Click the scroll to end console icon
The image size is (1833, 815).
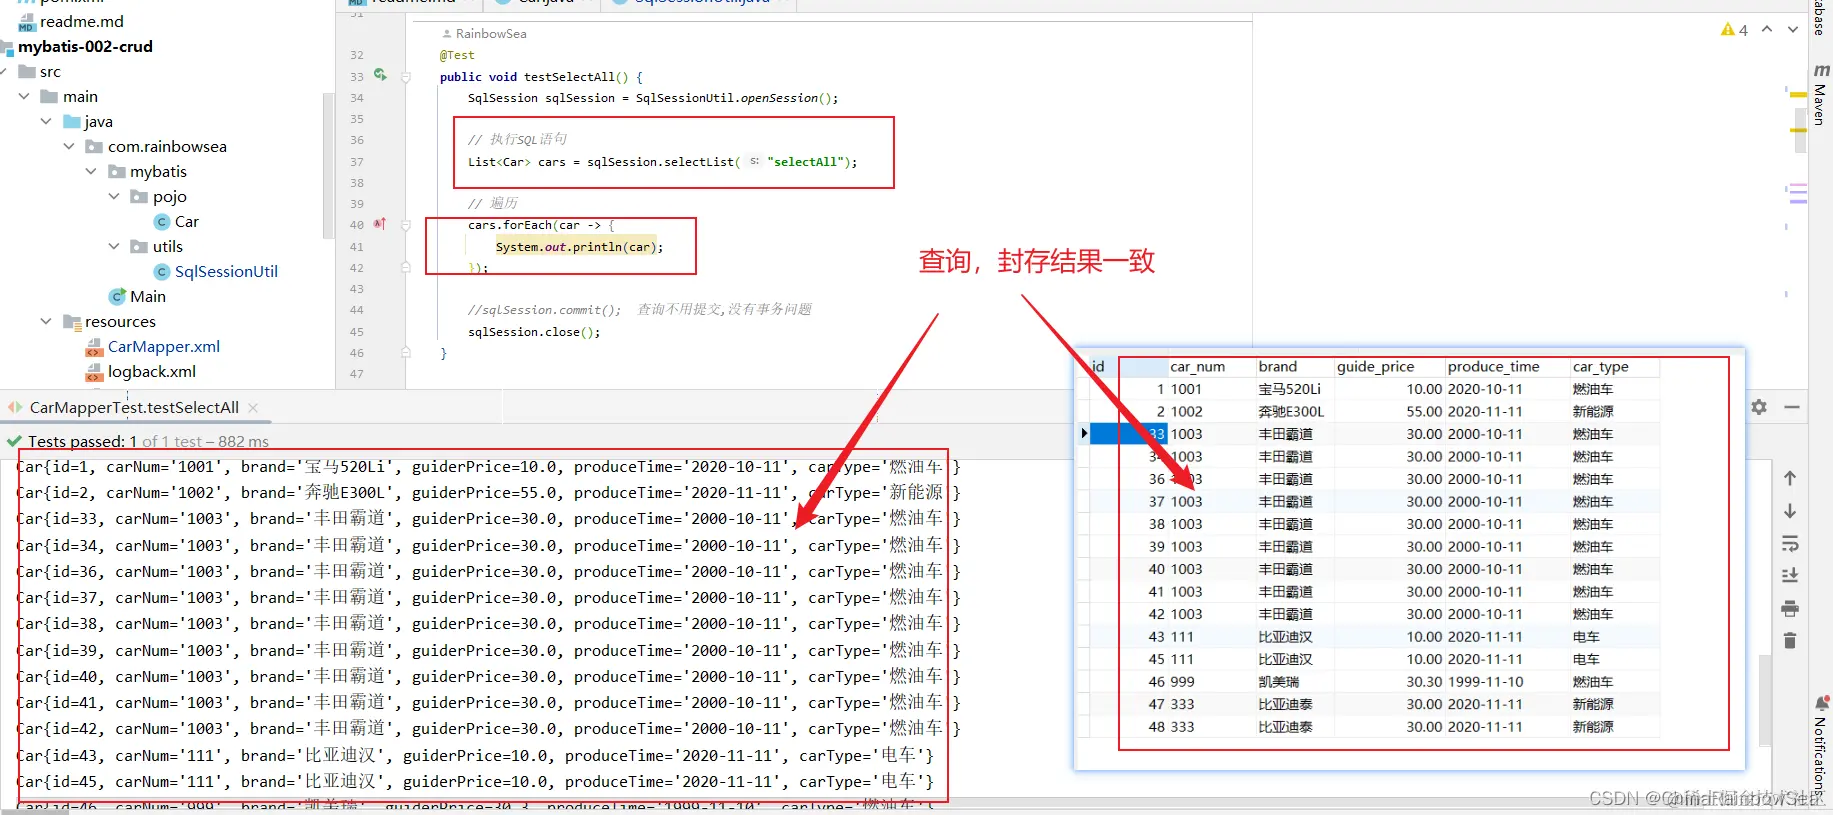tap(1790, 576)
